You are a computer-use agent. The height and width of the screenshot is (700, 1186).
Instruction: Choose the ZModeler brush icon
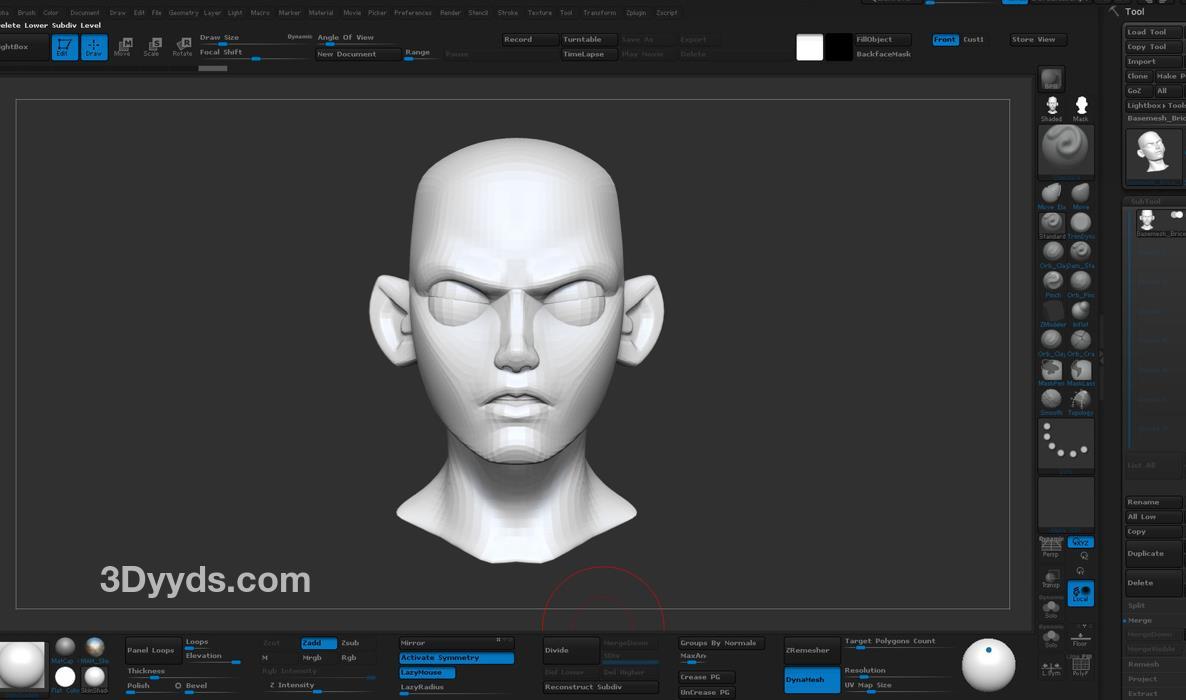click(x=1051, y=311)
